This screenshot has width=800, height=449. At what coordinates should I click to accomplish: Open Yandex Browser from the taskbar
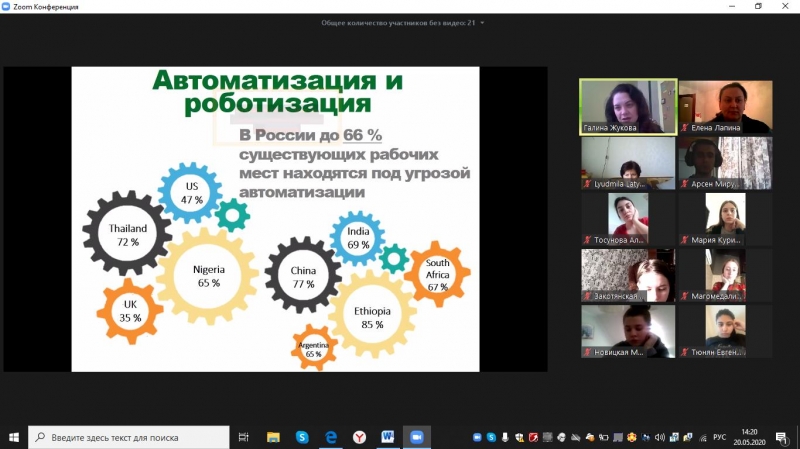click(x=359, y=437)
